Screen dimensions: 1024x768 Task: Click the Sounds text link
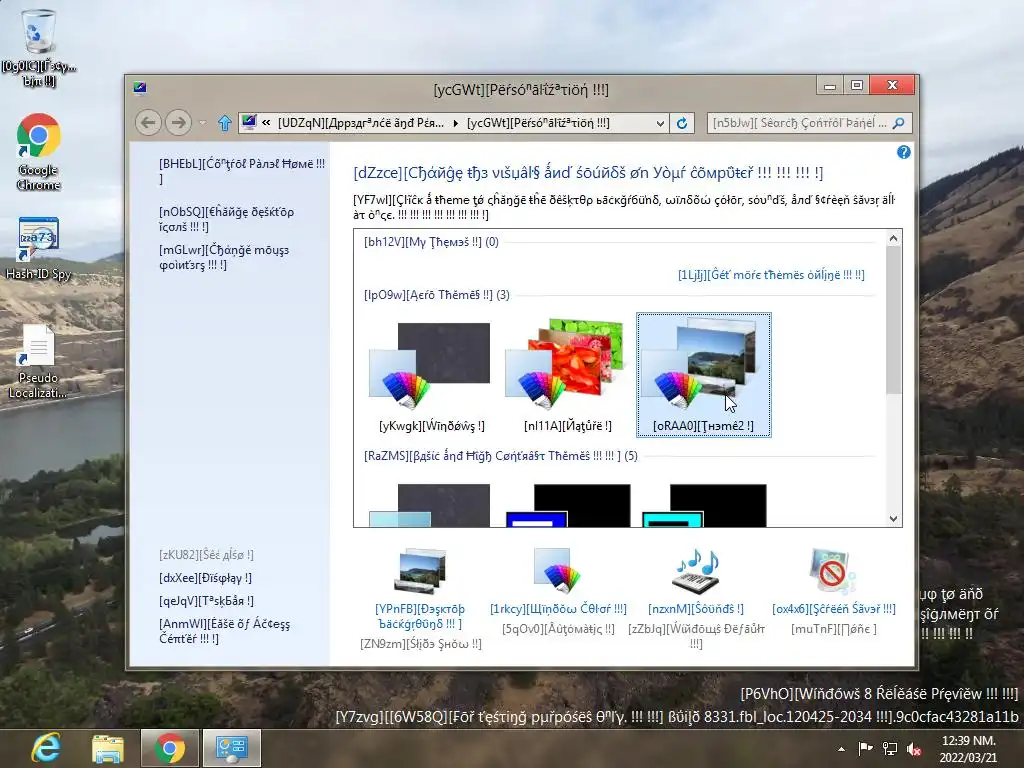[x=696, y=609]
